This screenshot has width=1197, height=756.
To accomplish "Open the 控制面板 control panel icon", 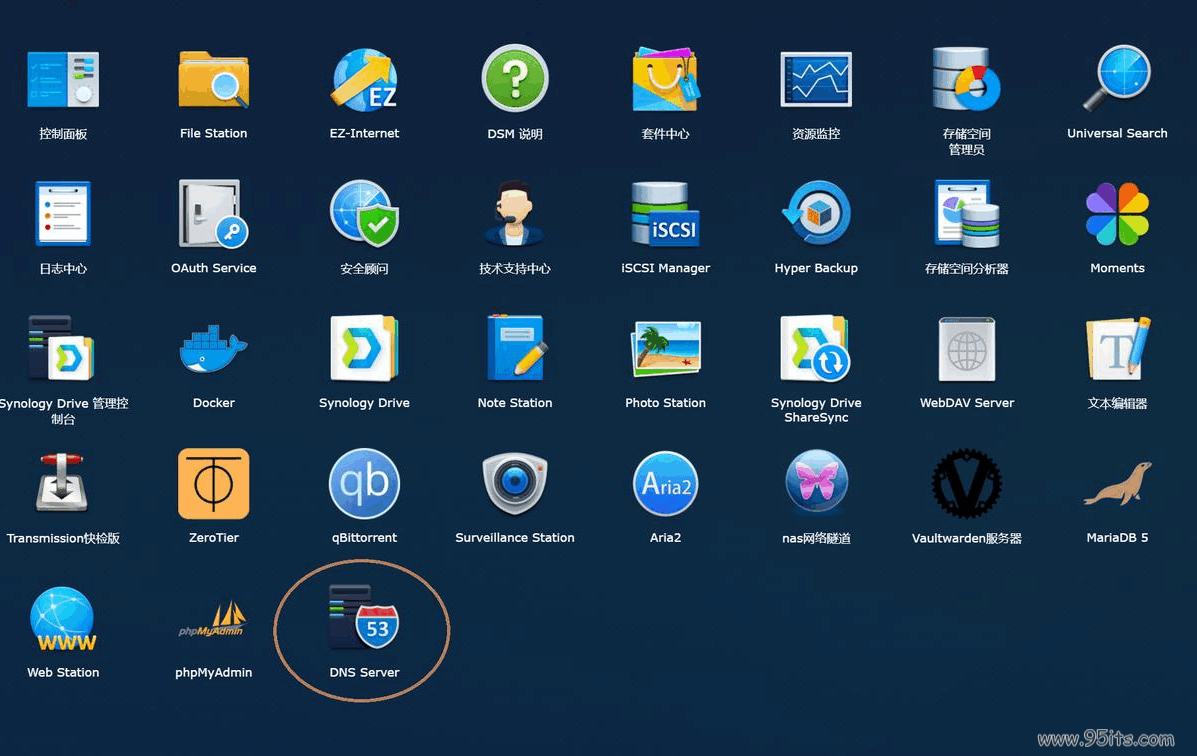I will [x=63, y=79].
